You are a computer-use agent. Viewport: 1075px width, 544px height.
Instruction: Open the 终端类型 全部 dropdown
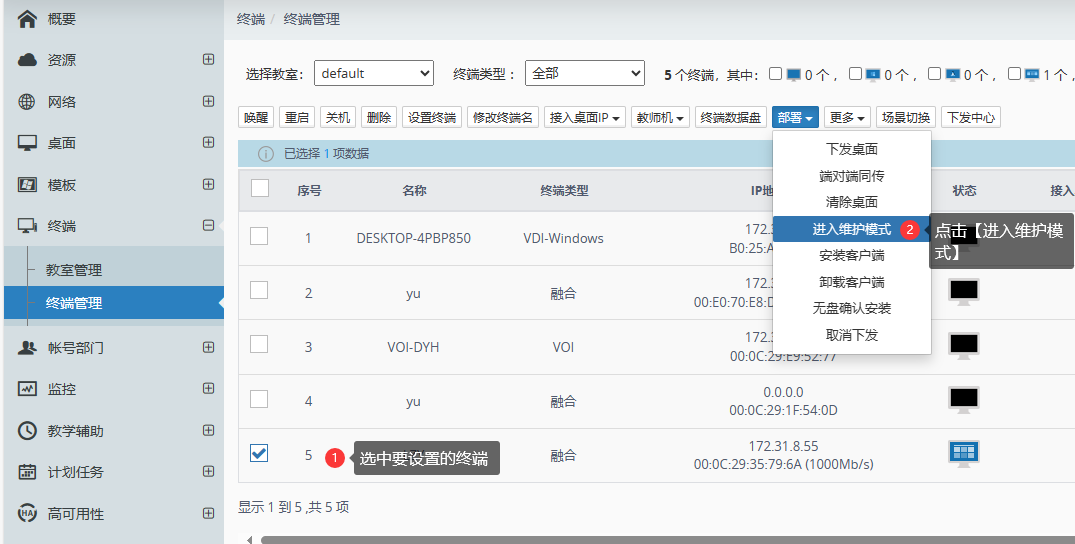(x=584, y=73)
